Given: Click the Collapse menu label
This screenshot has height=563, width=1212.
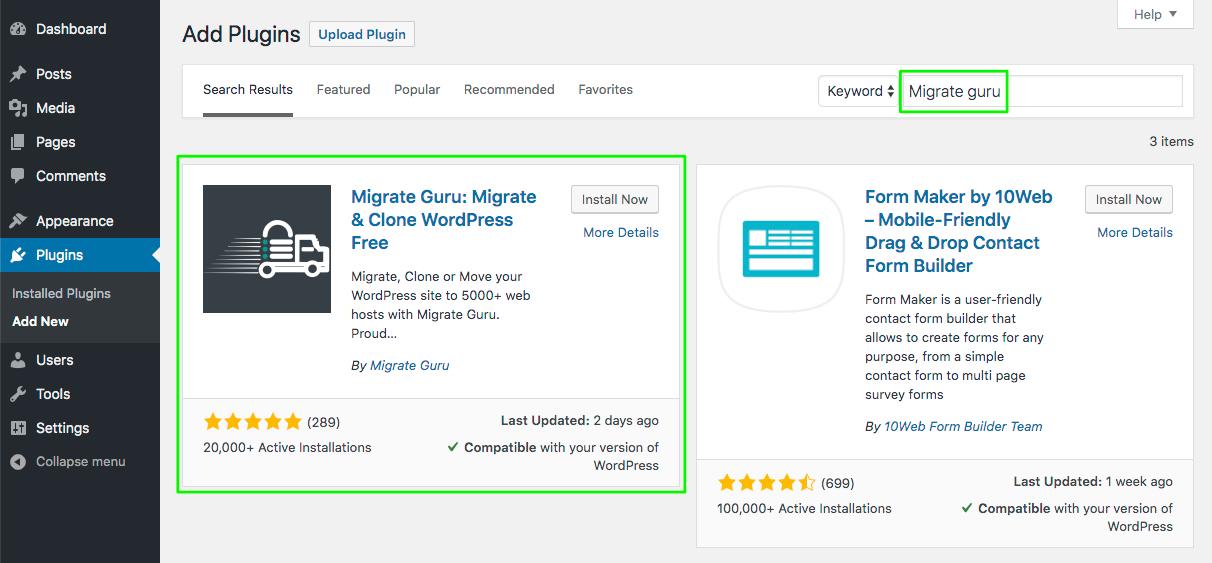Looking at the screenshot, I should [81, 462].
